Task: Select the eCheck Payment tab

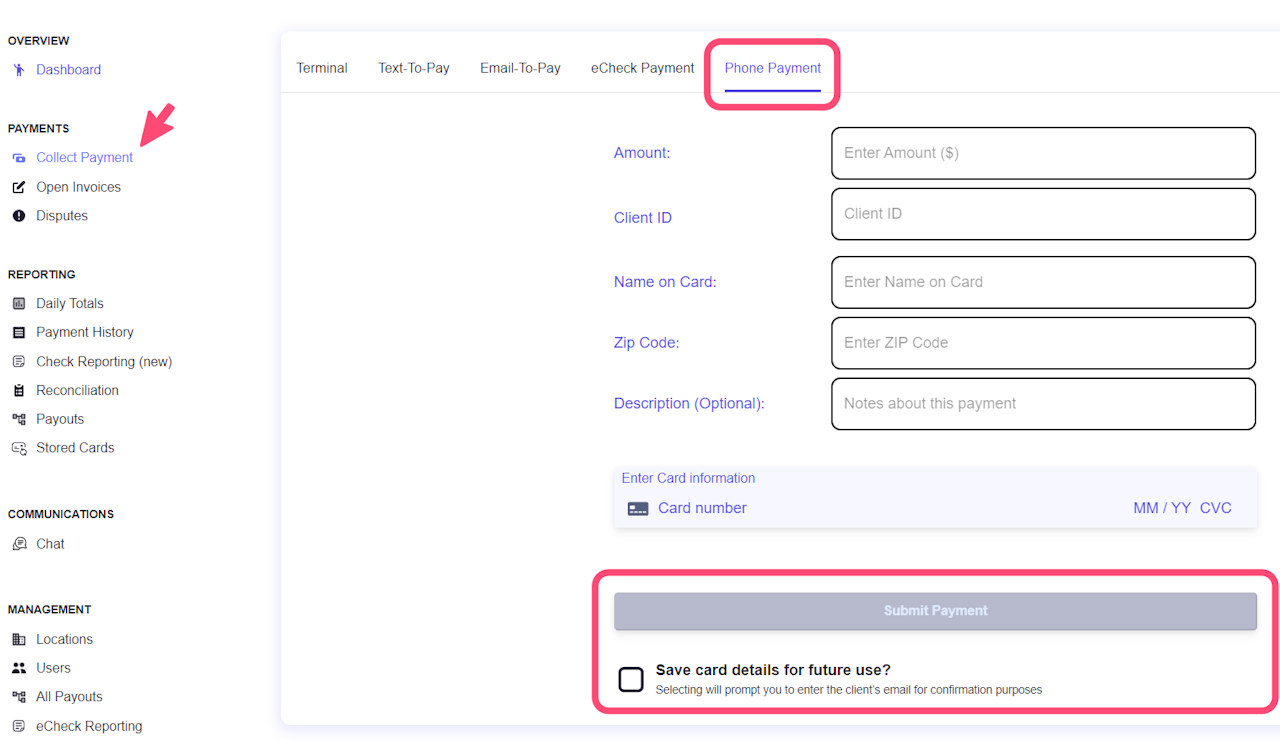Action: tap(642, 68)
